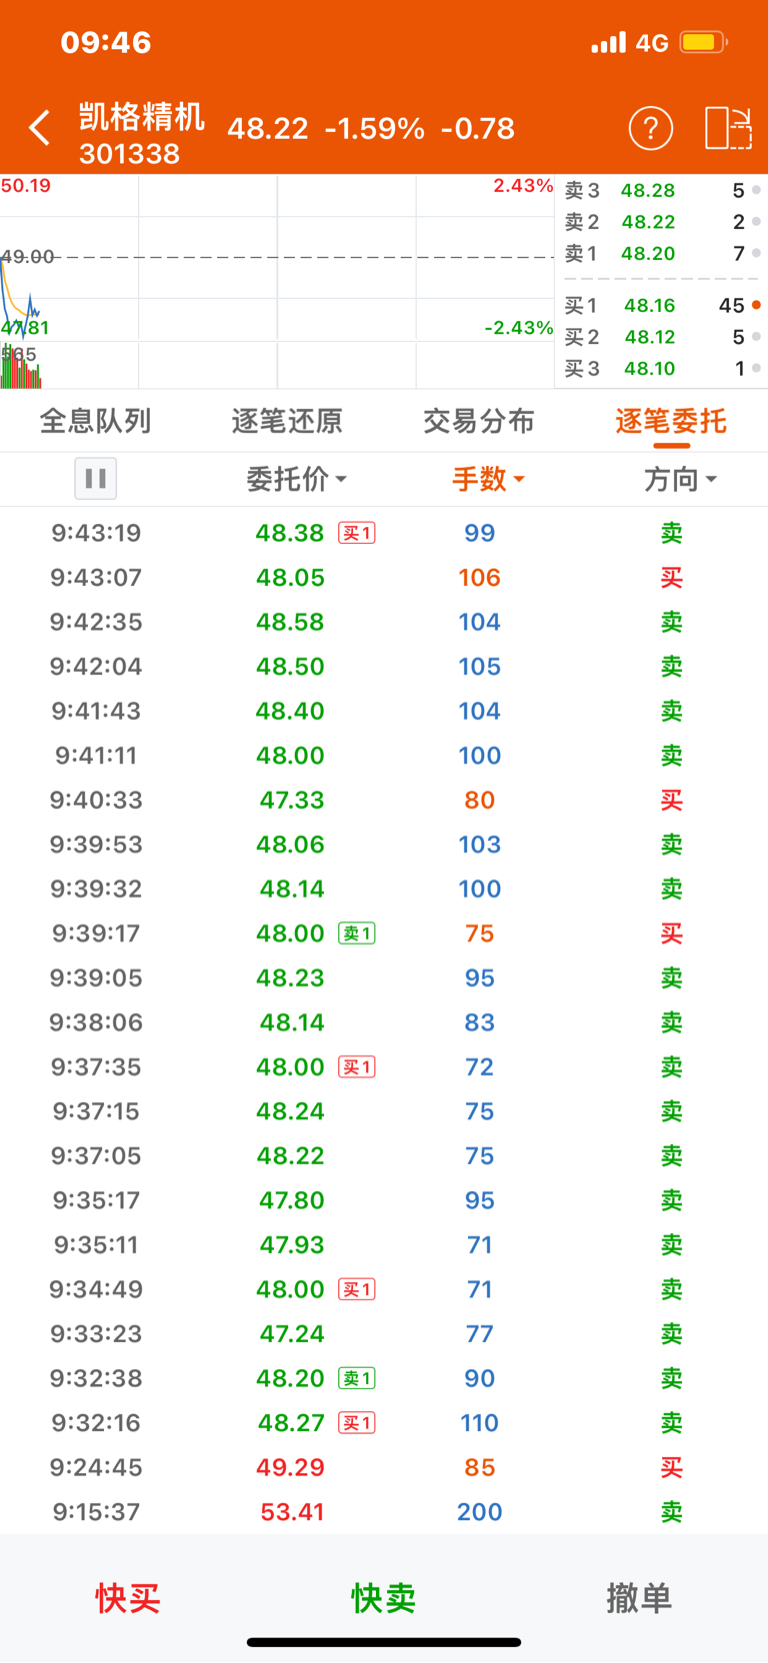
Task: Tap the stock code 301338
Action: pyautogui.click(x=130, y=154)
